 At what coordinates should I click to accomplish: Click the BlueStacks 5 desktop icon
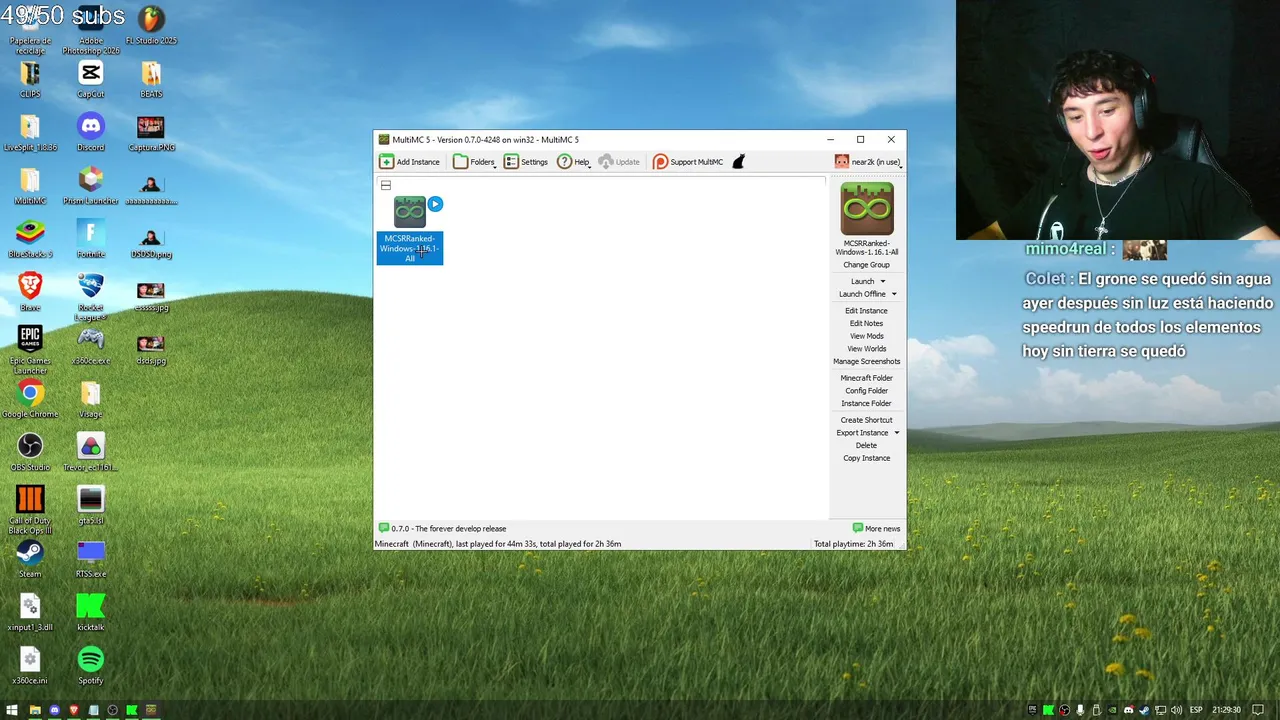pyautogui.click(x=30, y=239)
